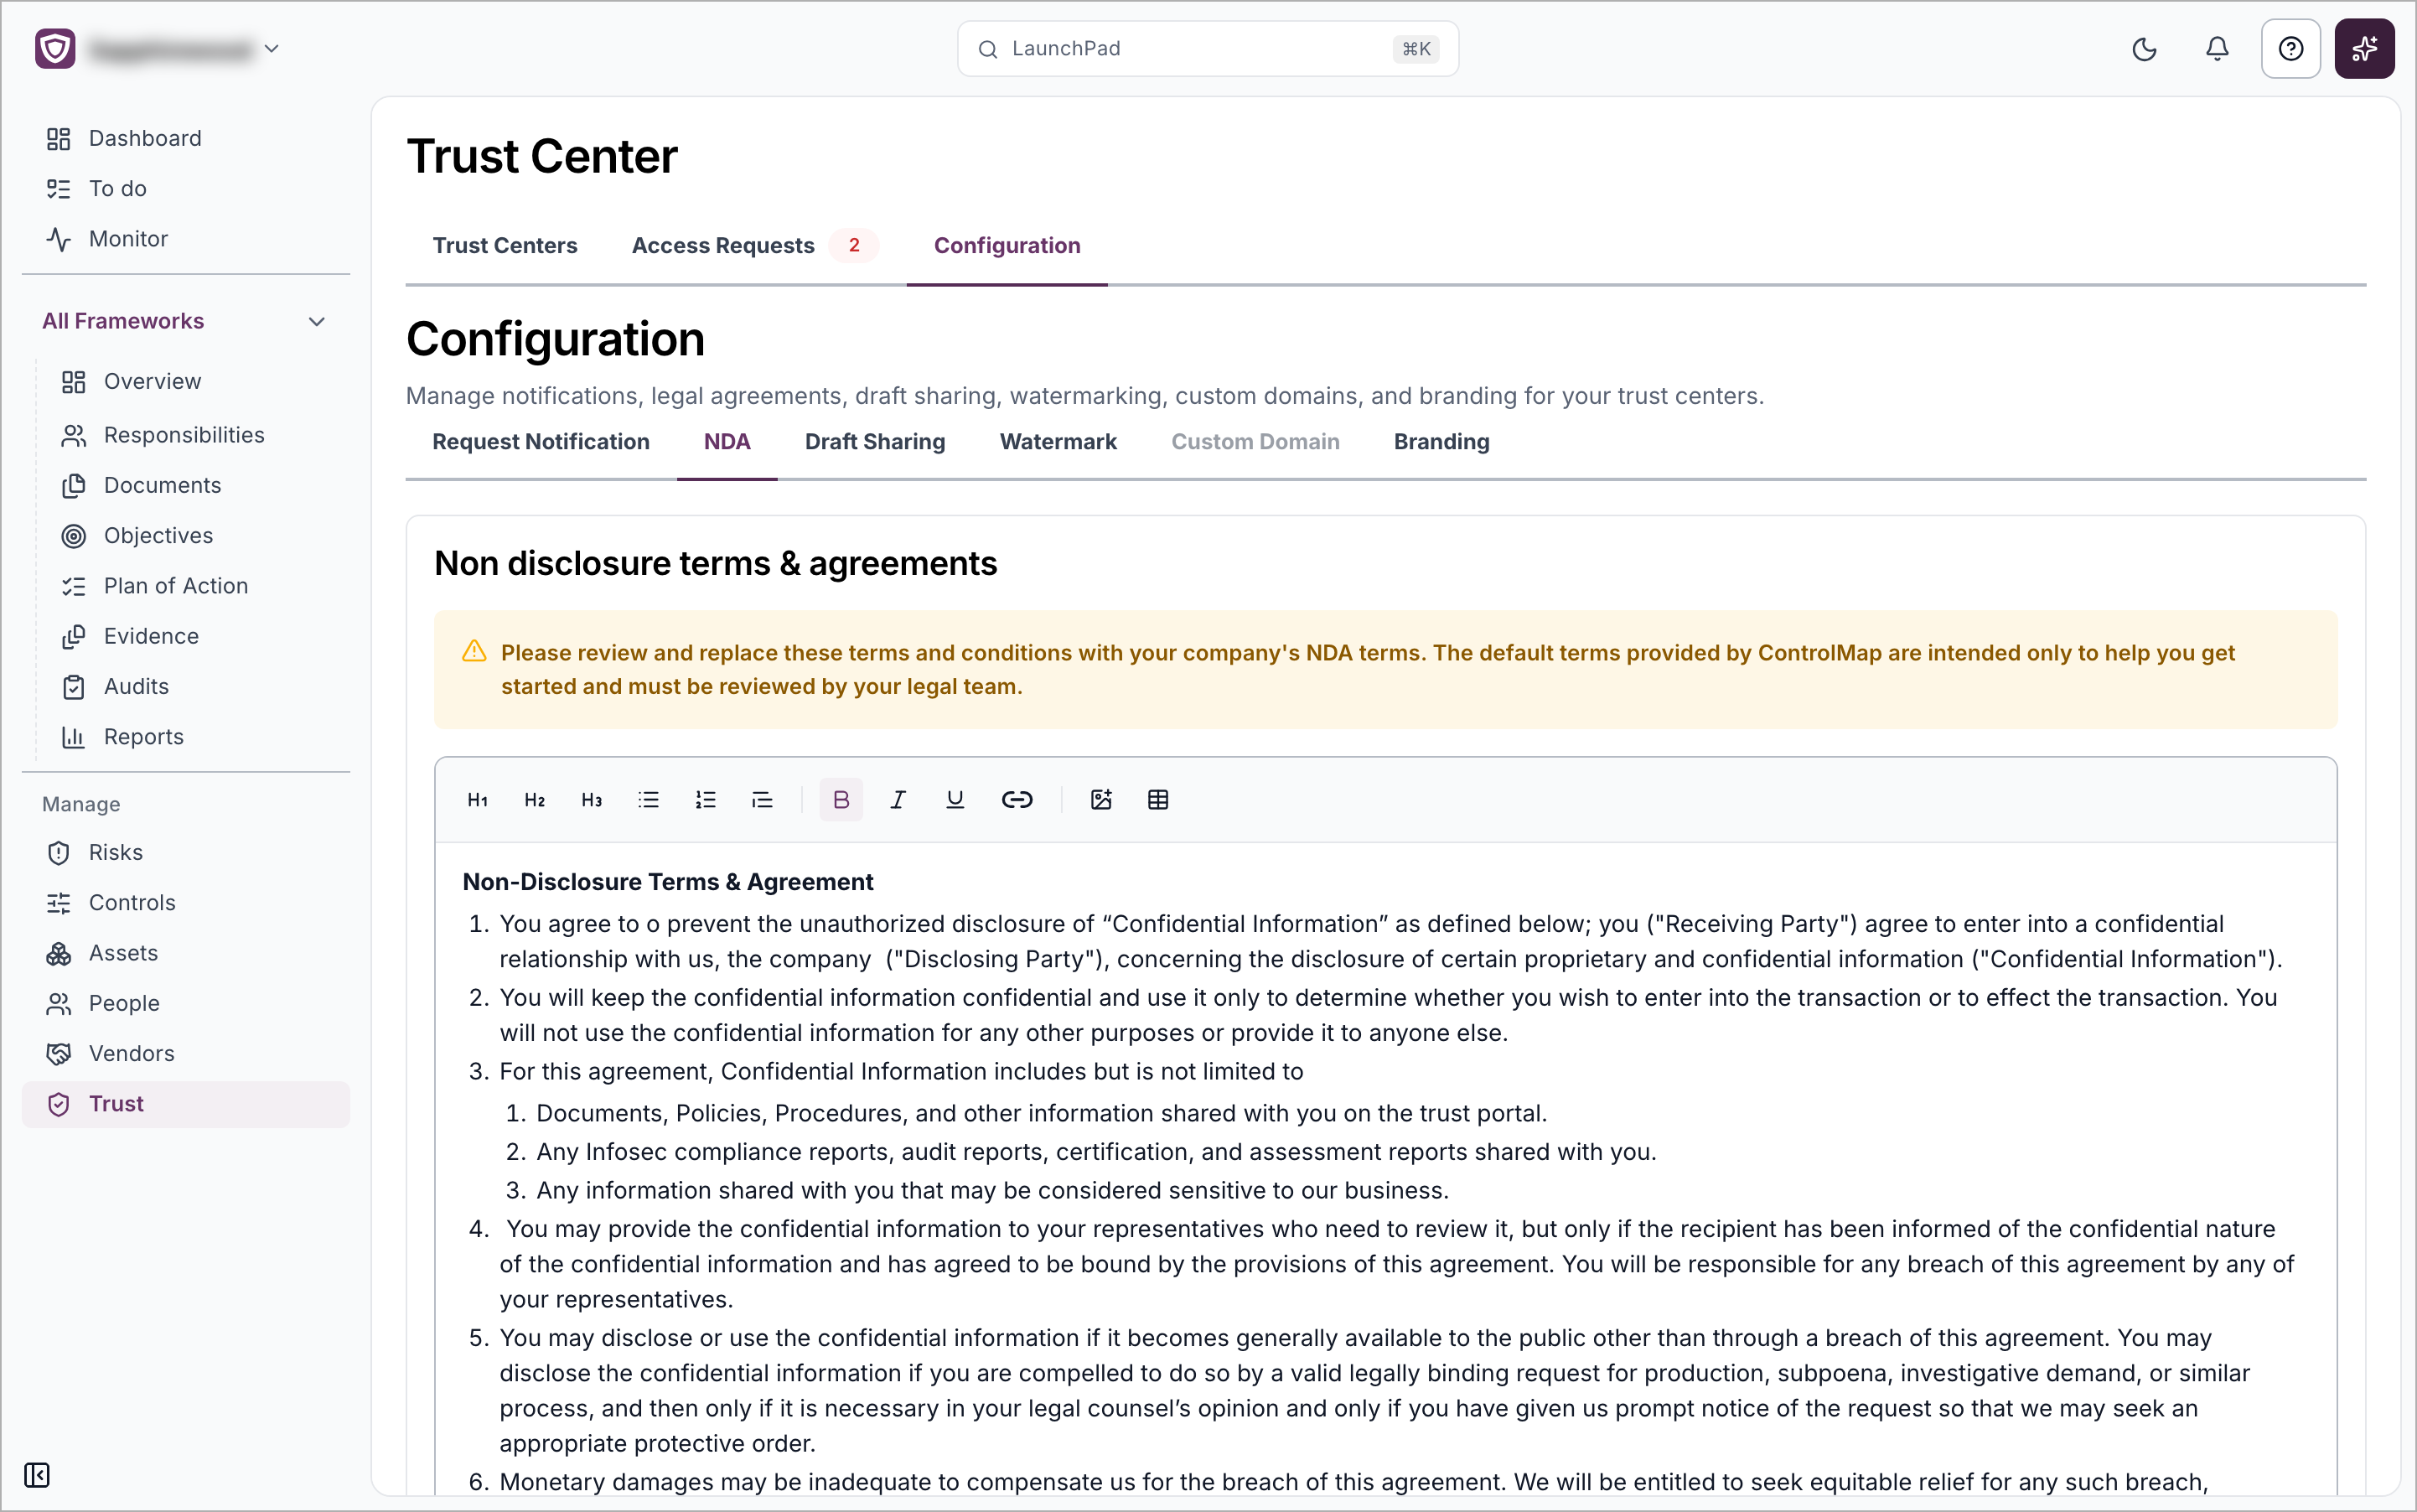Select the NDA sub-tab
The image size is (2417, 1512).
(x=727, y=441)
